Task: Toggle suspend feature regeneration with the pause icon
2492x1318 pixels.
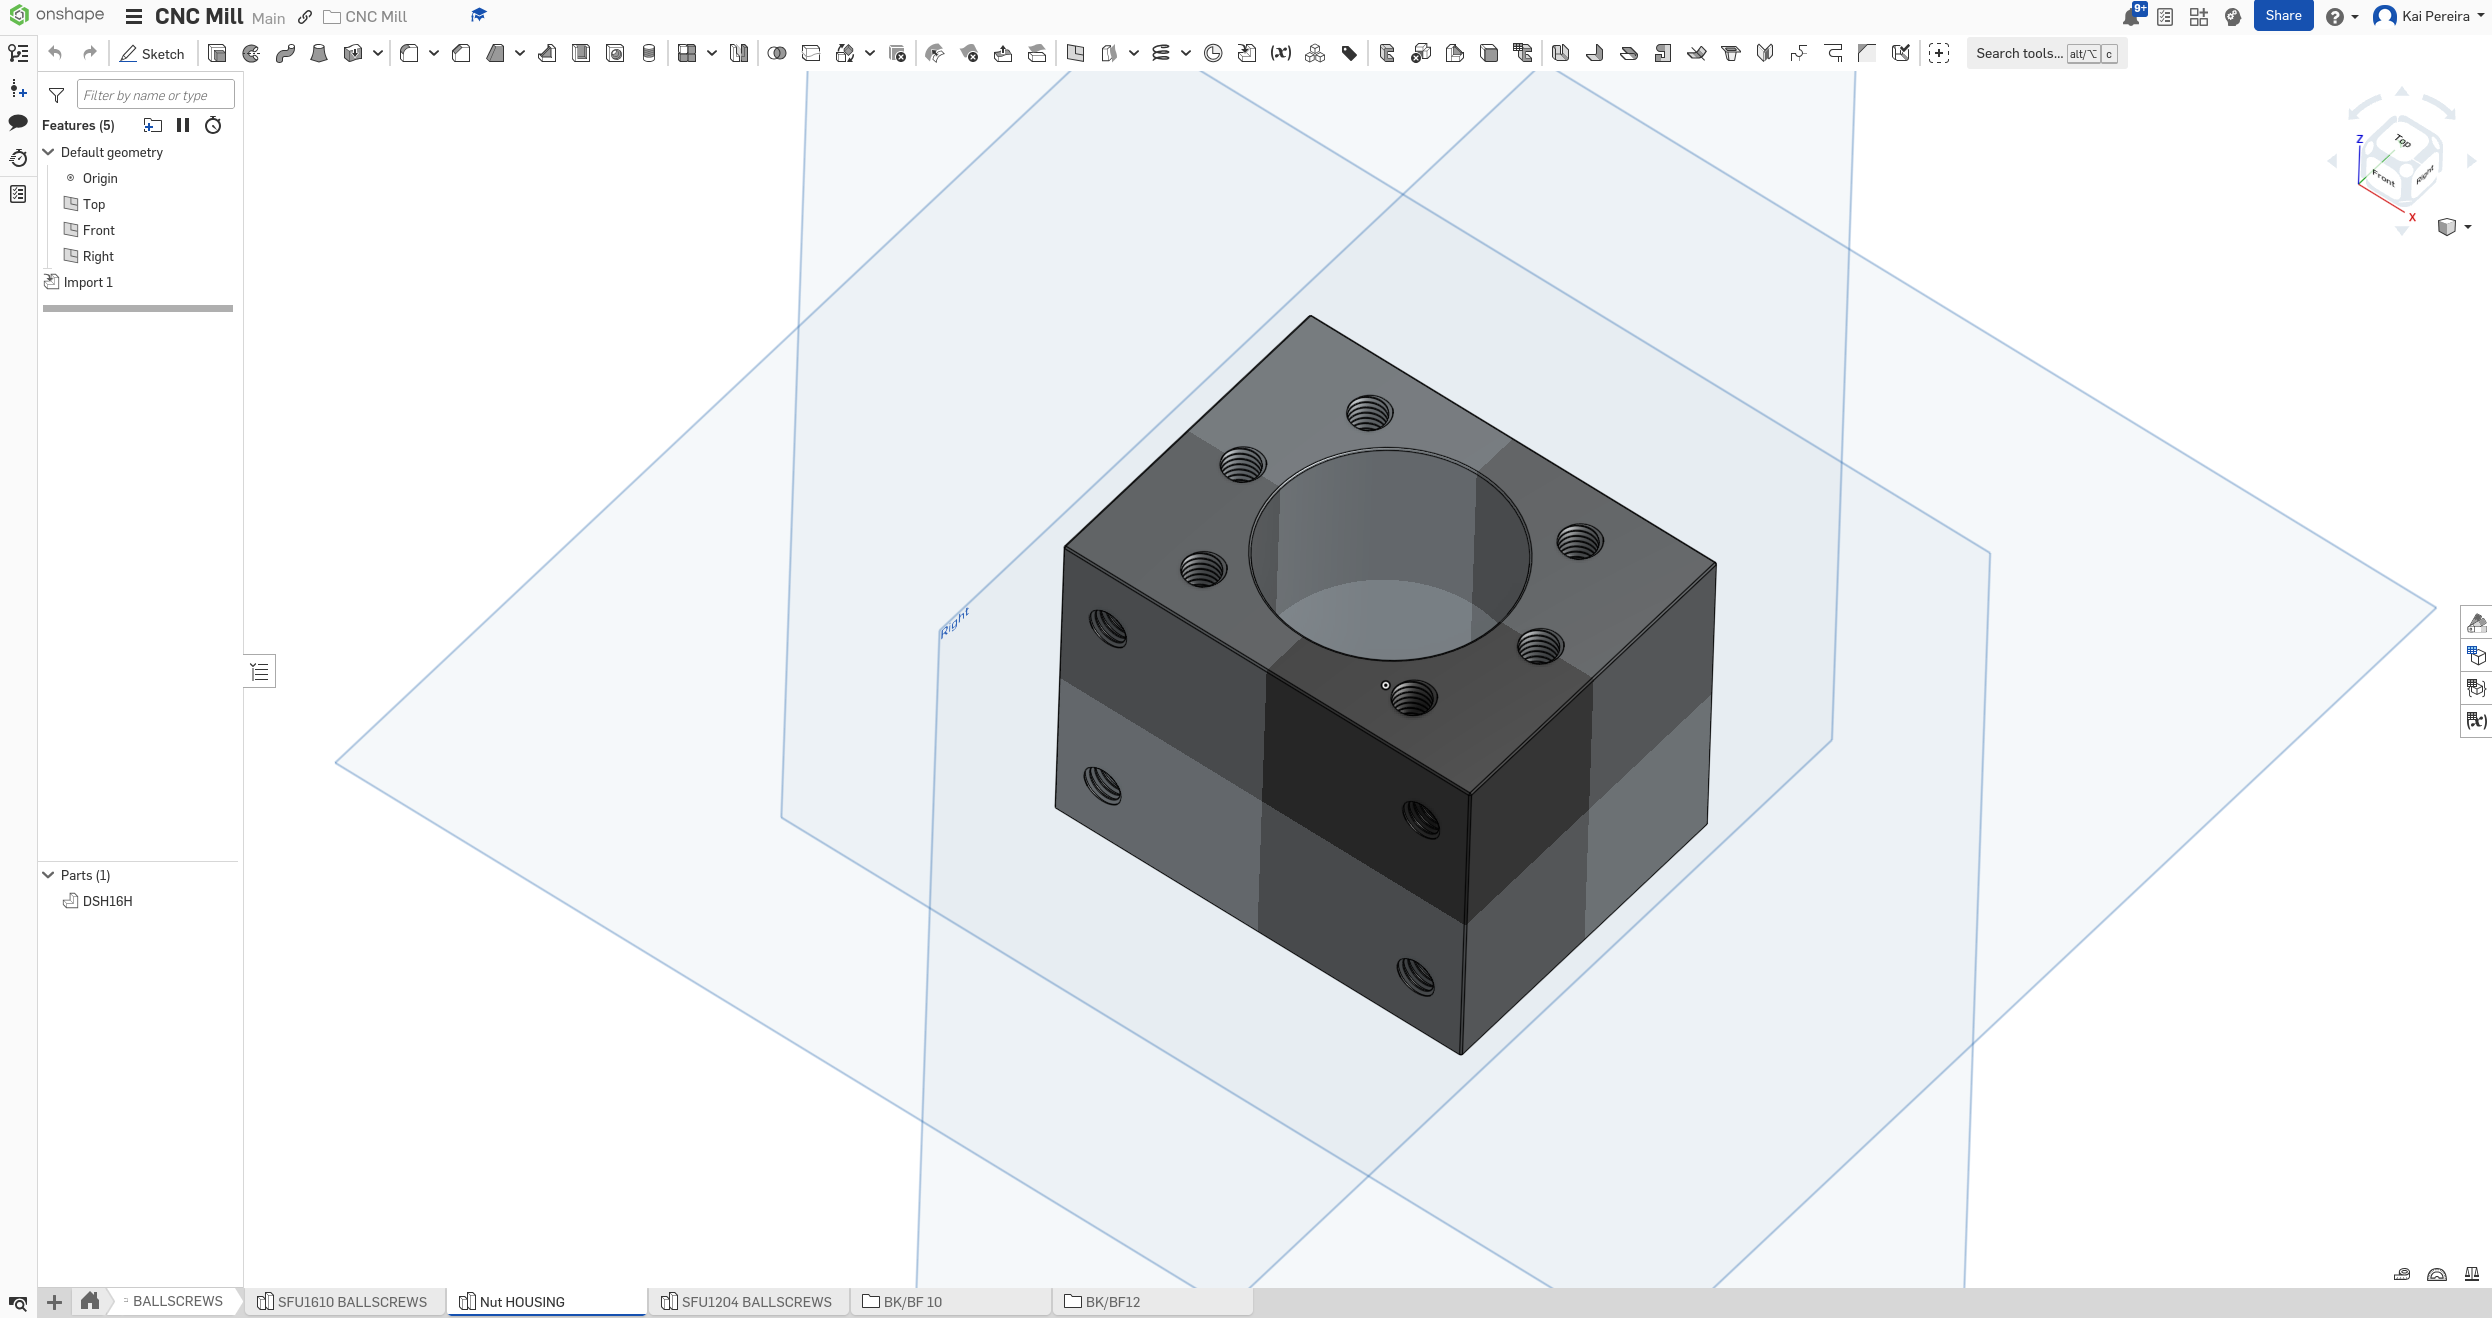Action: pyautogui.click(x=183, y=125)
